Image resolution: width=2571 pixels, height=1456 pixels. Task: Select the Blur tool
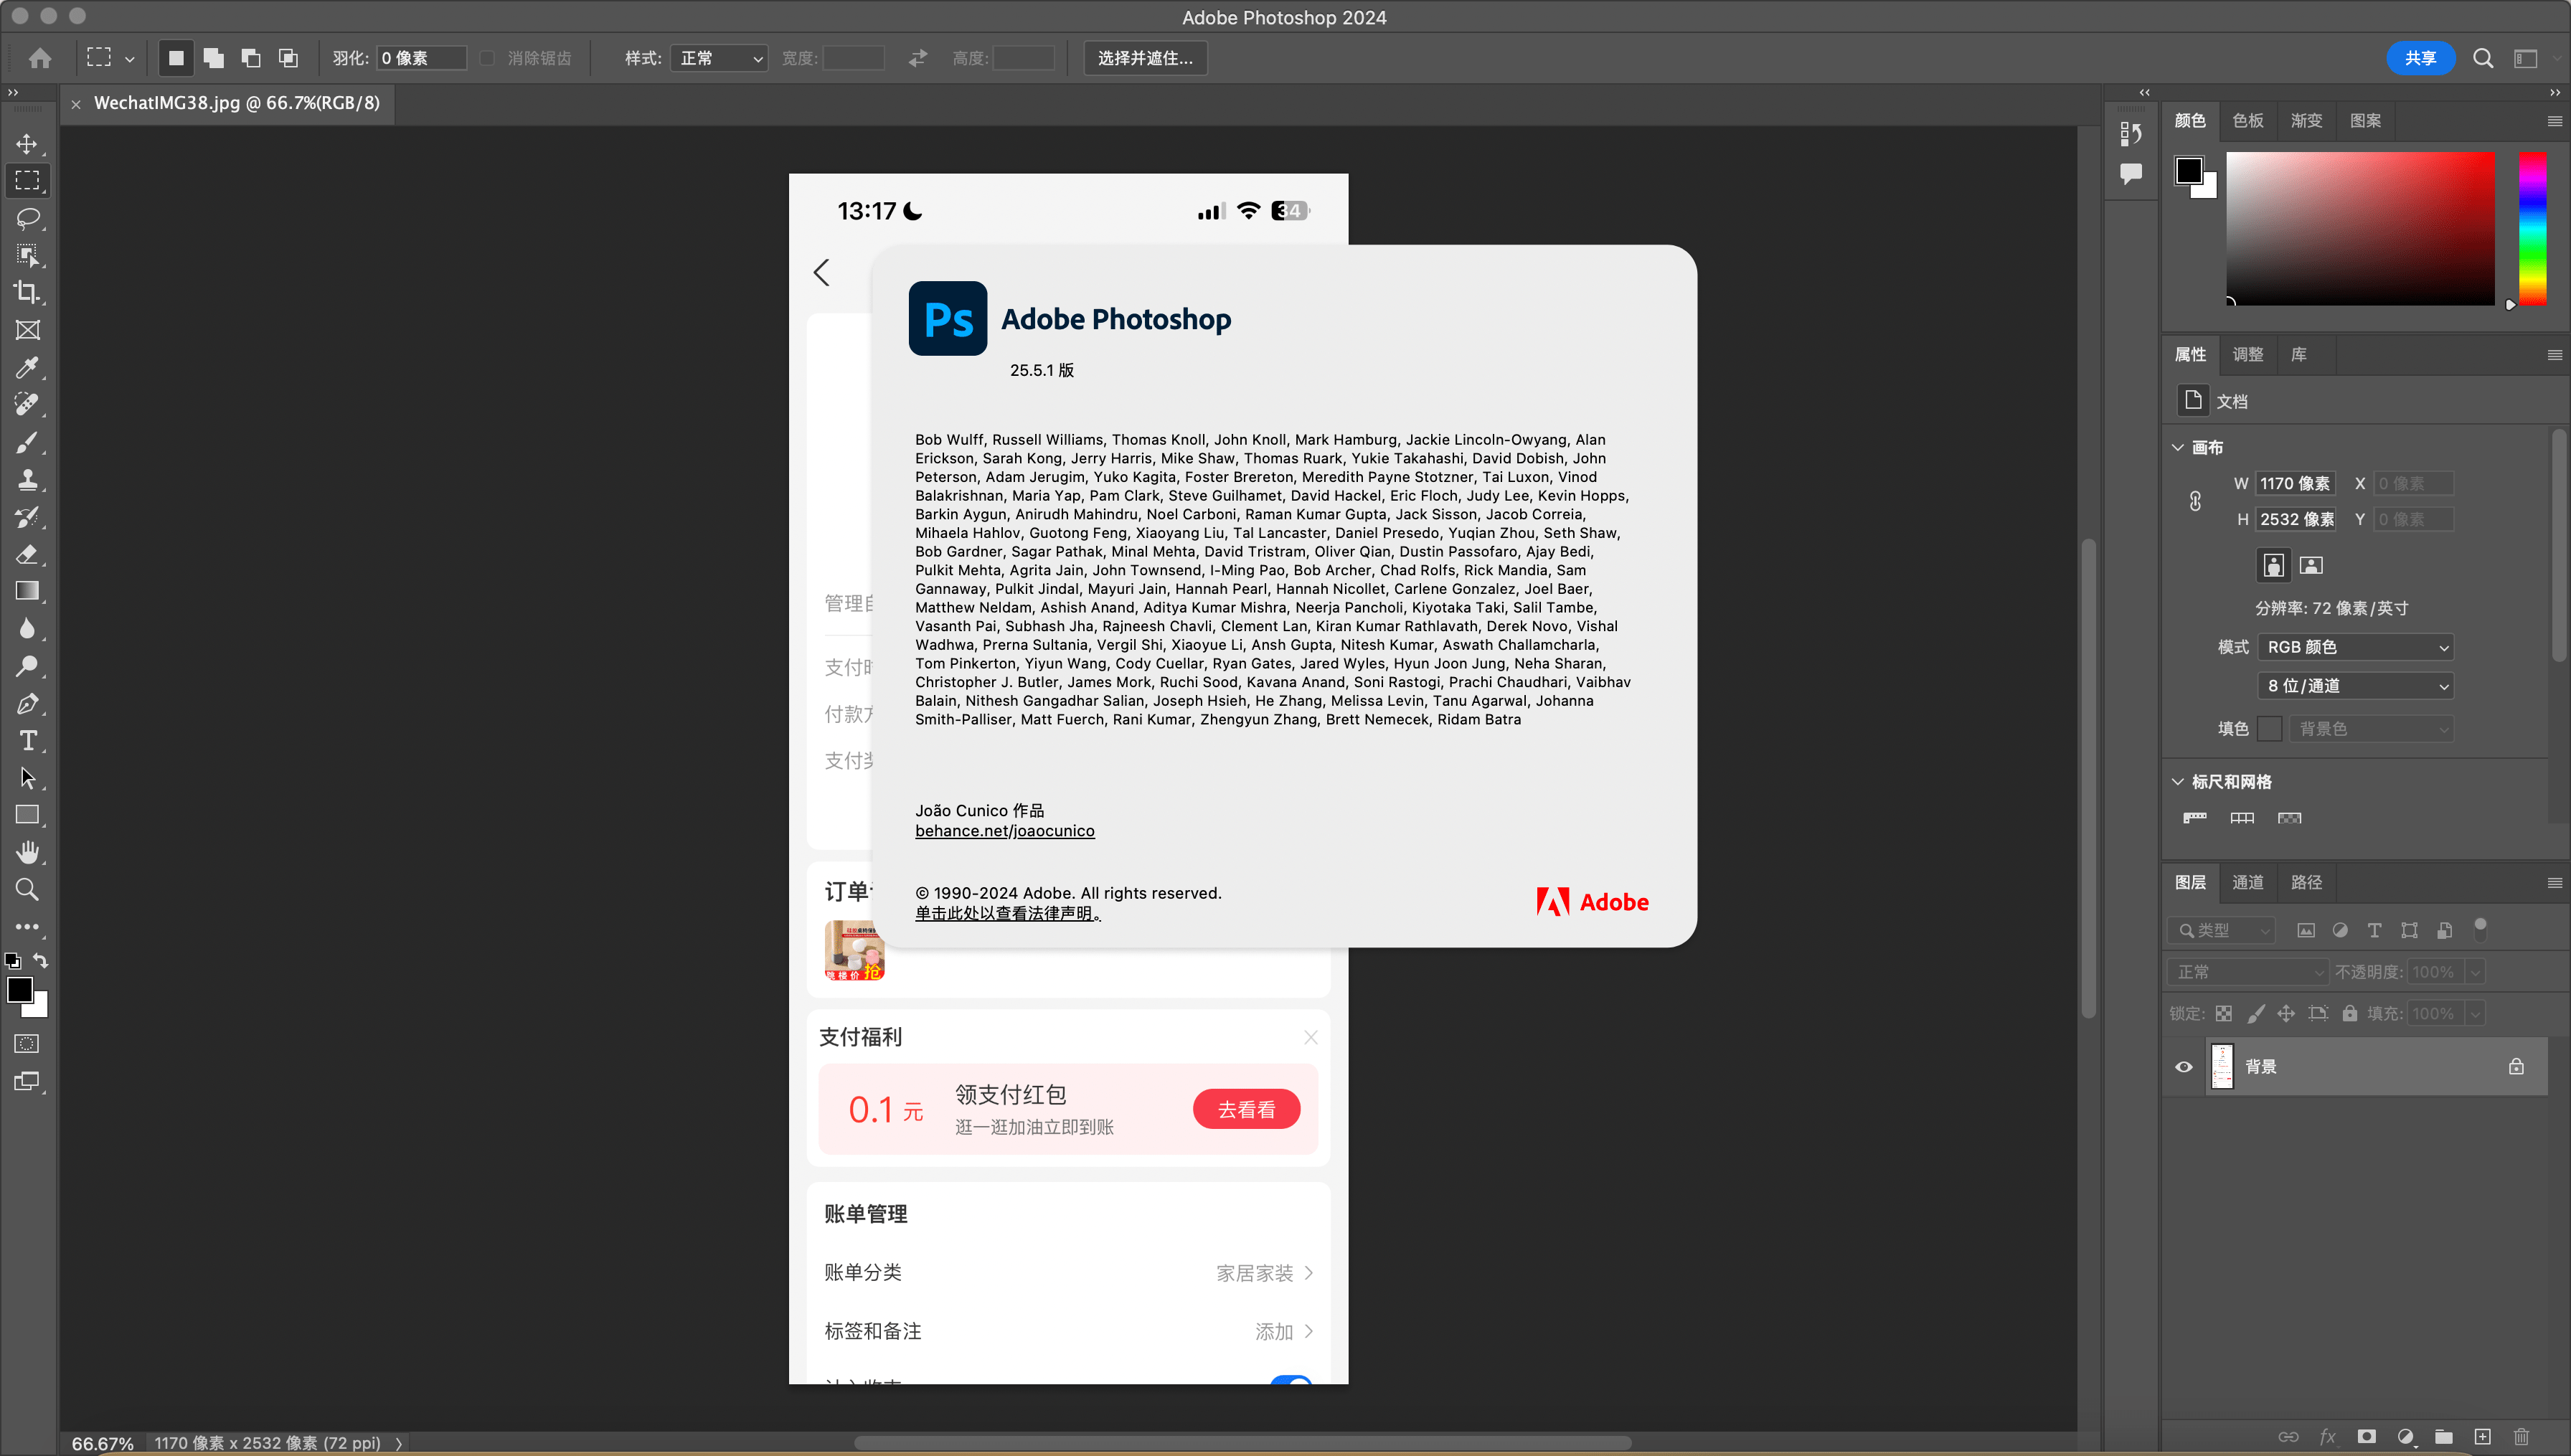[27, 629]
